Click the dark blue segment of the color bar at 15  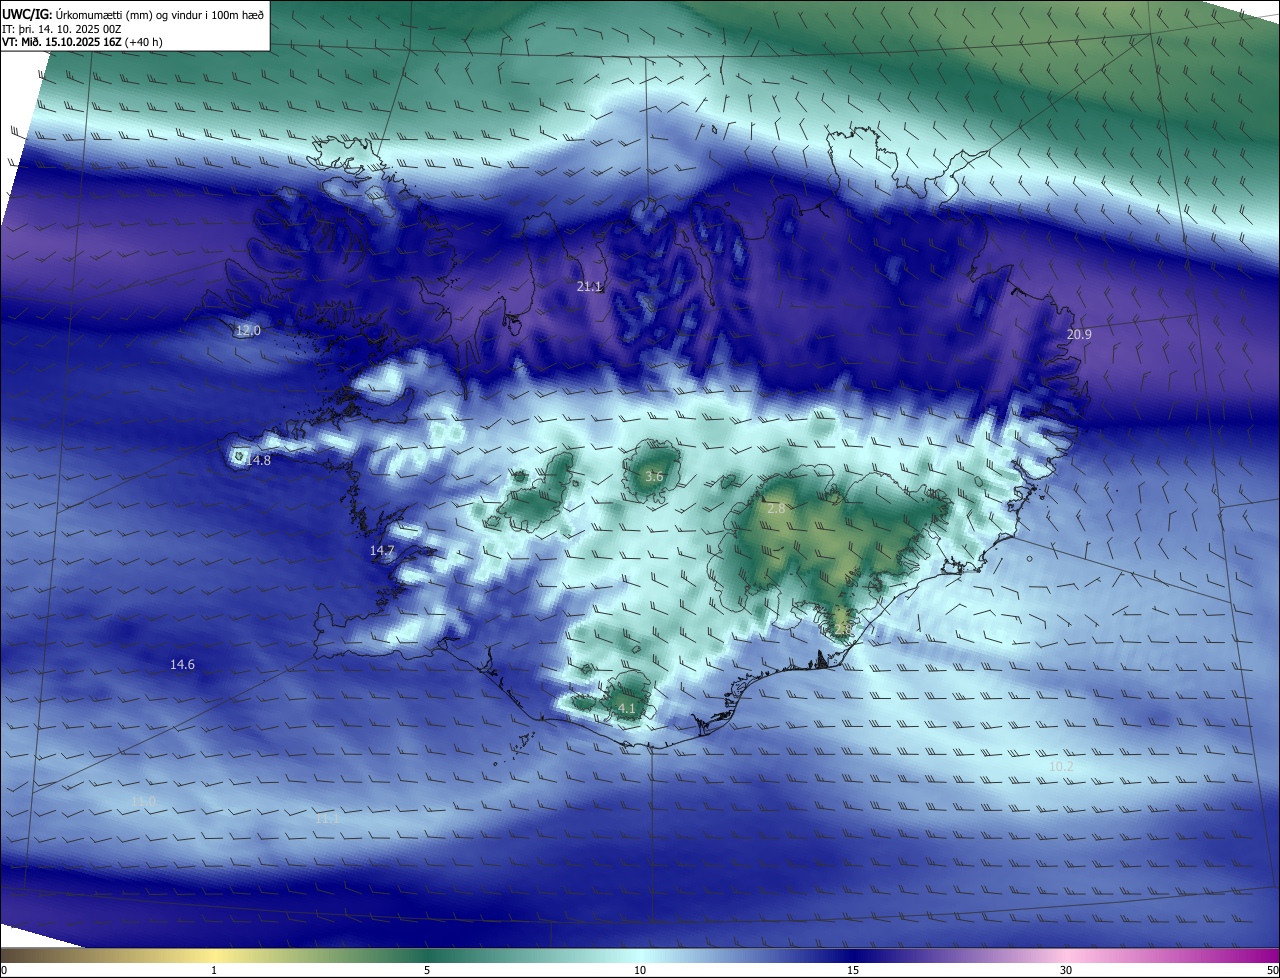(853, 955)
